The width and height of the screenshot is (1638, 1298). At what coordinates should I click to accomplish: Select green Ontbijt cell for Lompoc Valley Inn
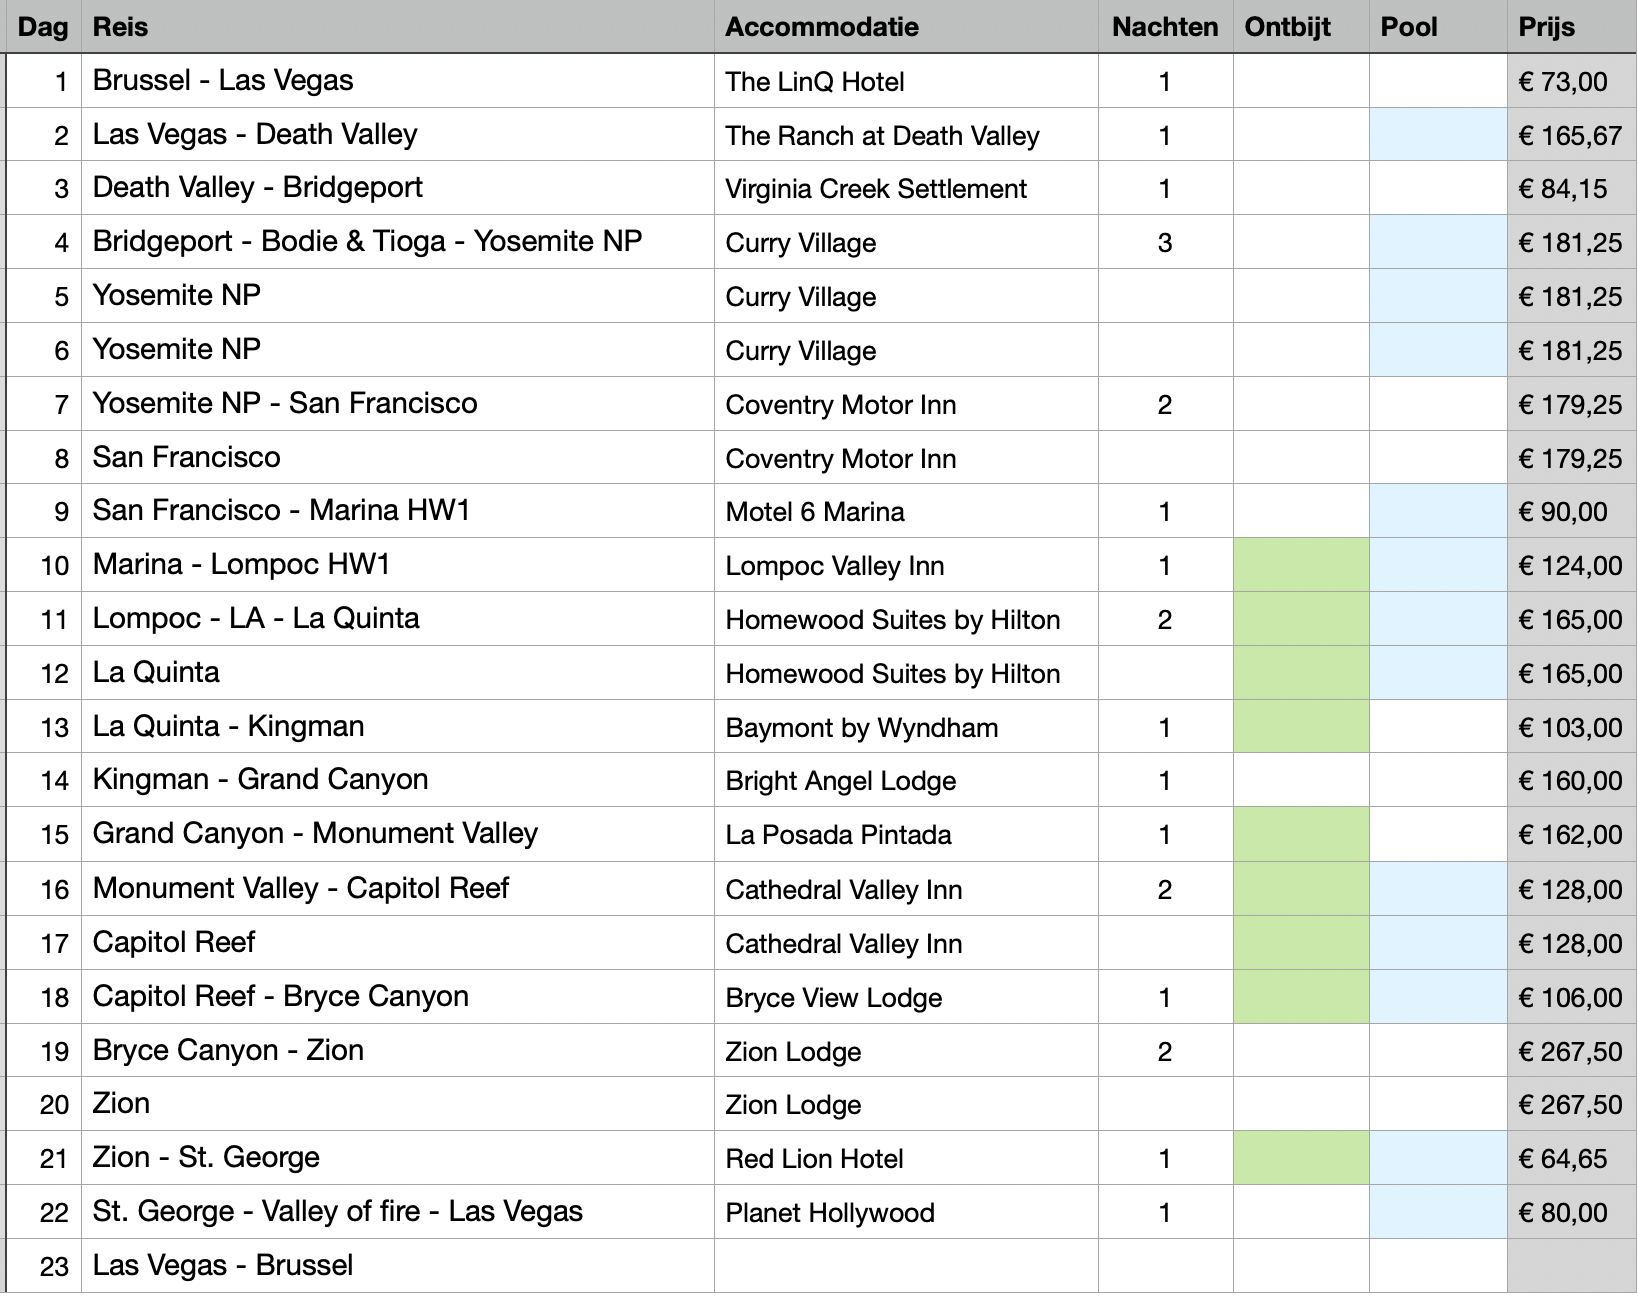(x=1300, y=565)
